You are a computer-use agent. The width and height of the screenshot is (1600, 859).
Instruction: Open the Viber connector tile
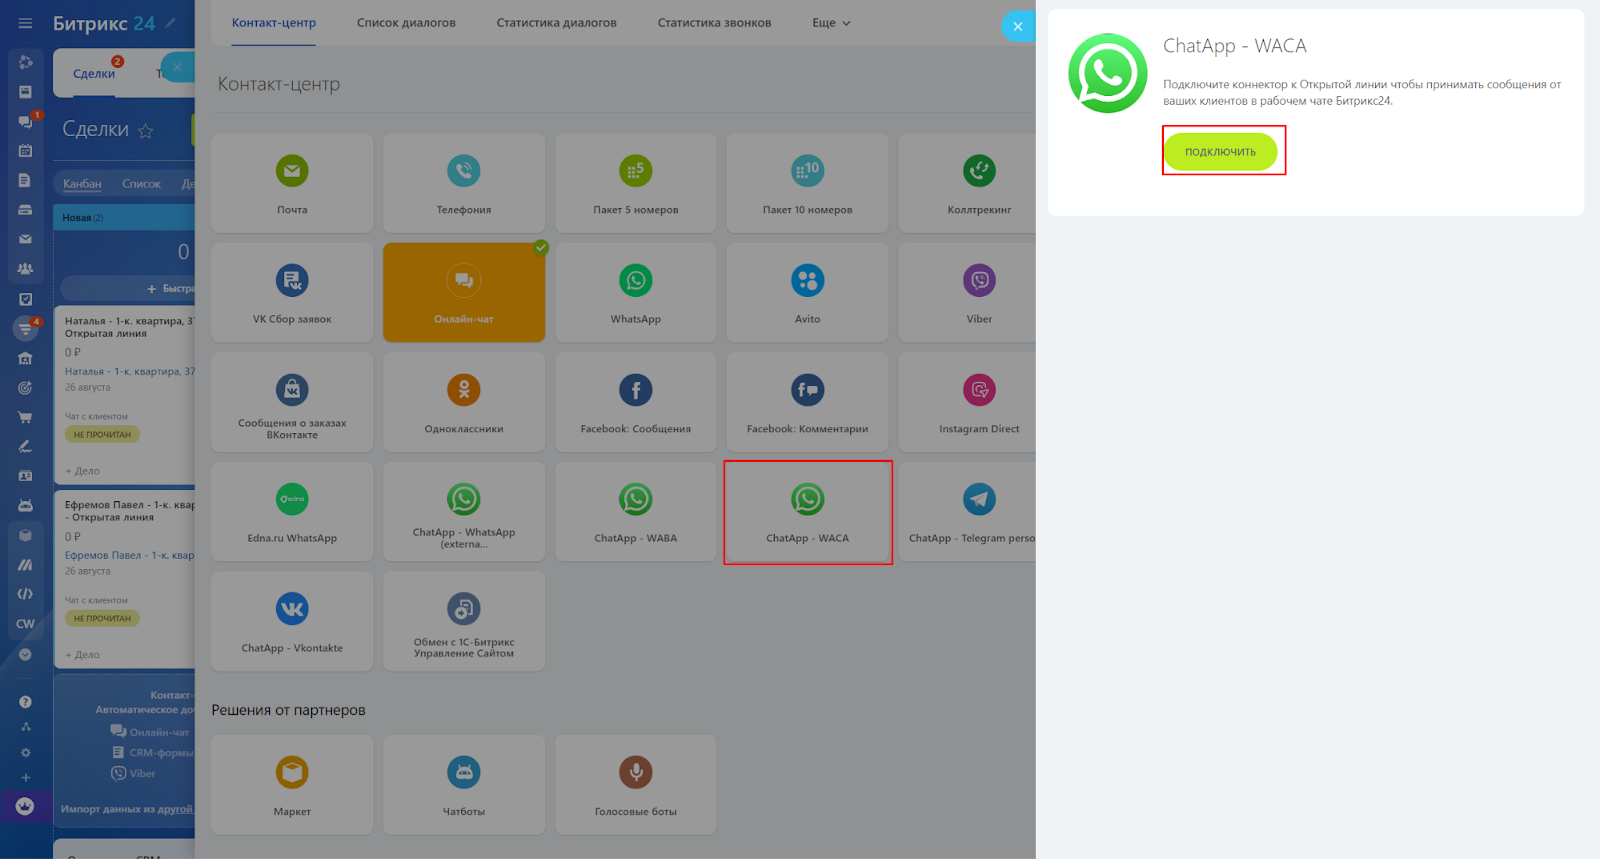click(x=968, y=293)
